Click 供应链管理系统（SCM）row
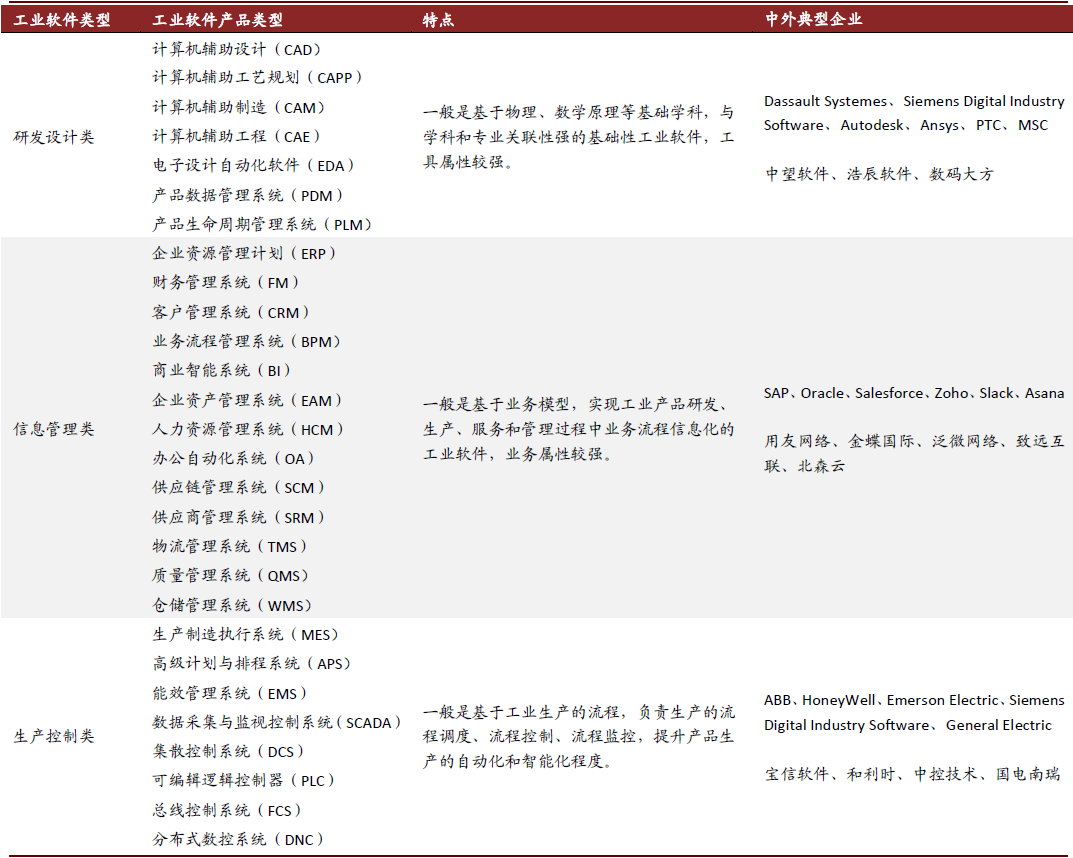 [x=238, y=487]
